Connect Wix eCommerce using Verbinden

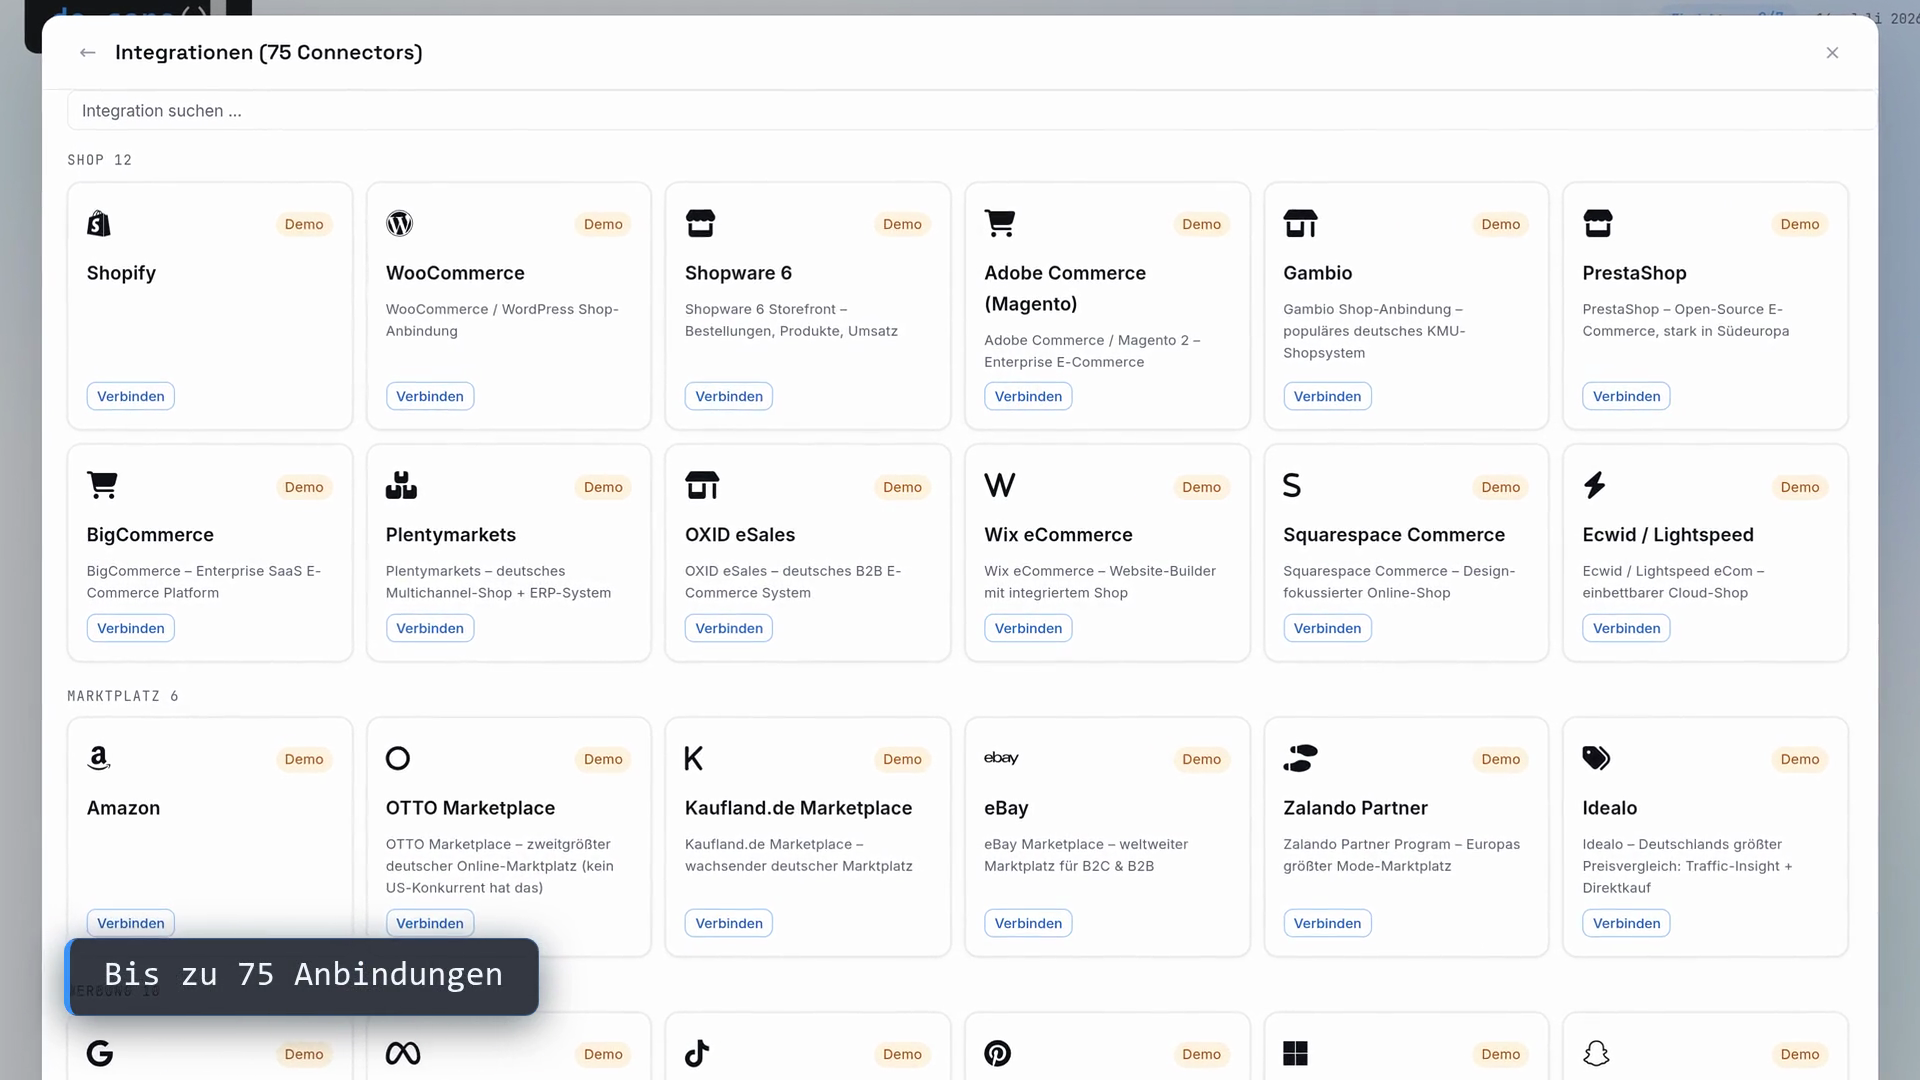coord(1028,628)
